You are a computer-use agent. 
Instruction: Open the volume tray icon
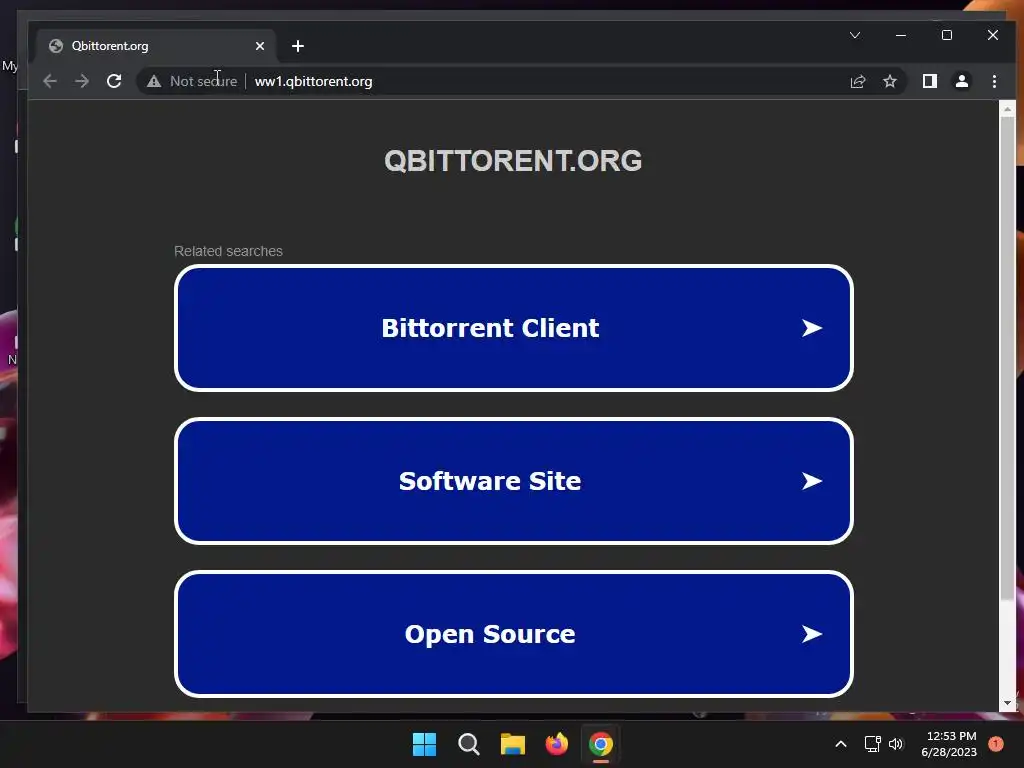pyautogui.click(x=895, y=744)
